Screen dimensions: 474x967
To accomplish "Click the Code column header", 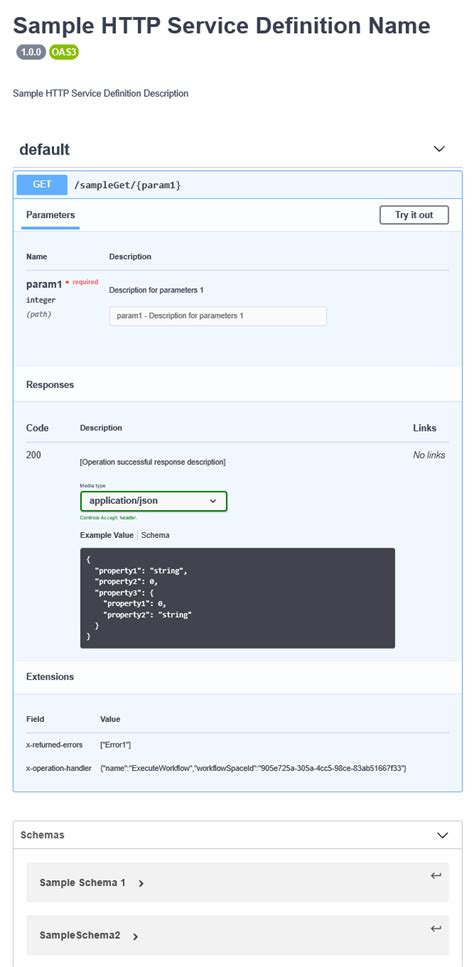I will (37, 428).
